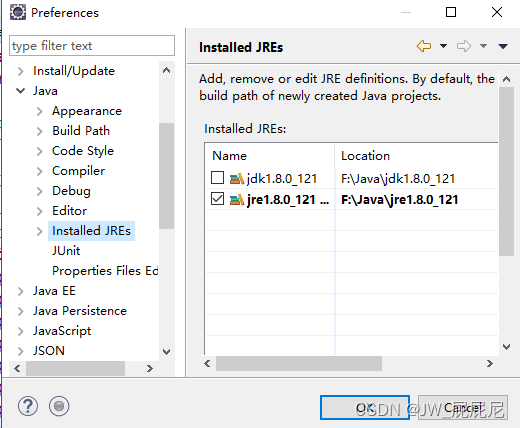This screenshot has width=520, height=428.
Task: Check the jdk1.8.0_121 checkbox
Action: (x=217, y=178)
